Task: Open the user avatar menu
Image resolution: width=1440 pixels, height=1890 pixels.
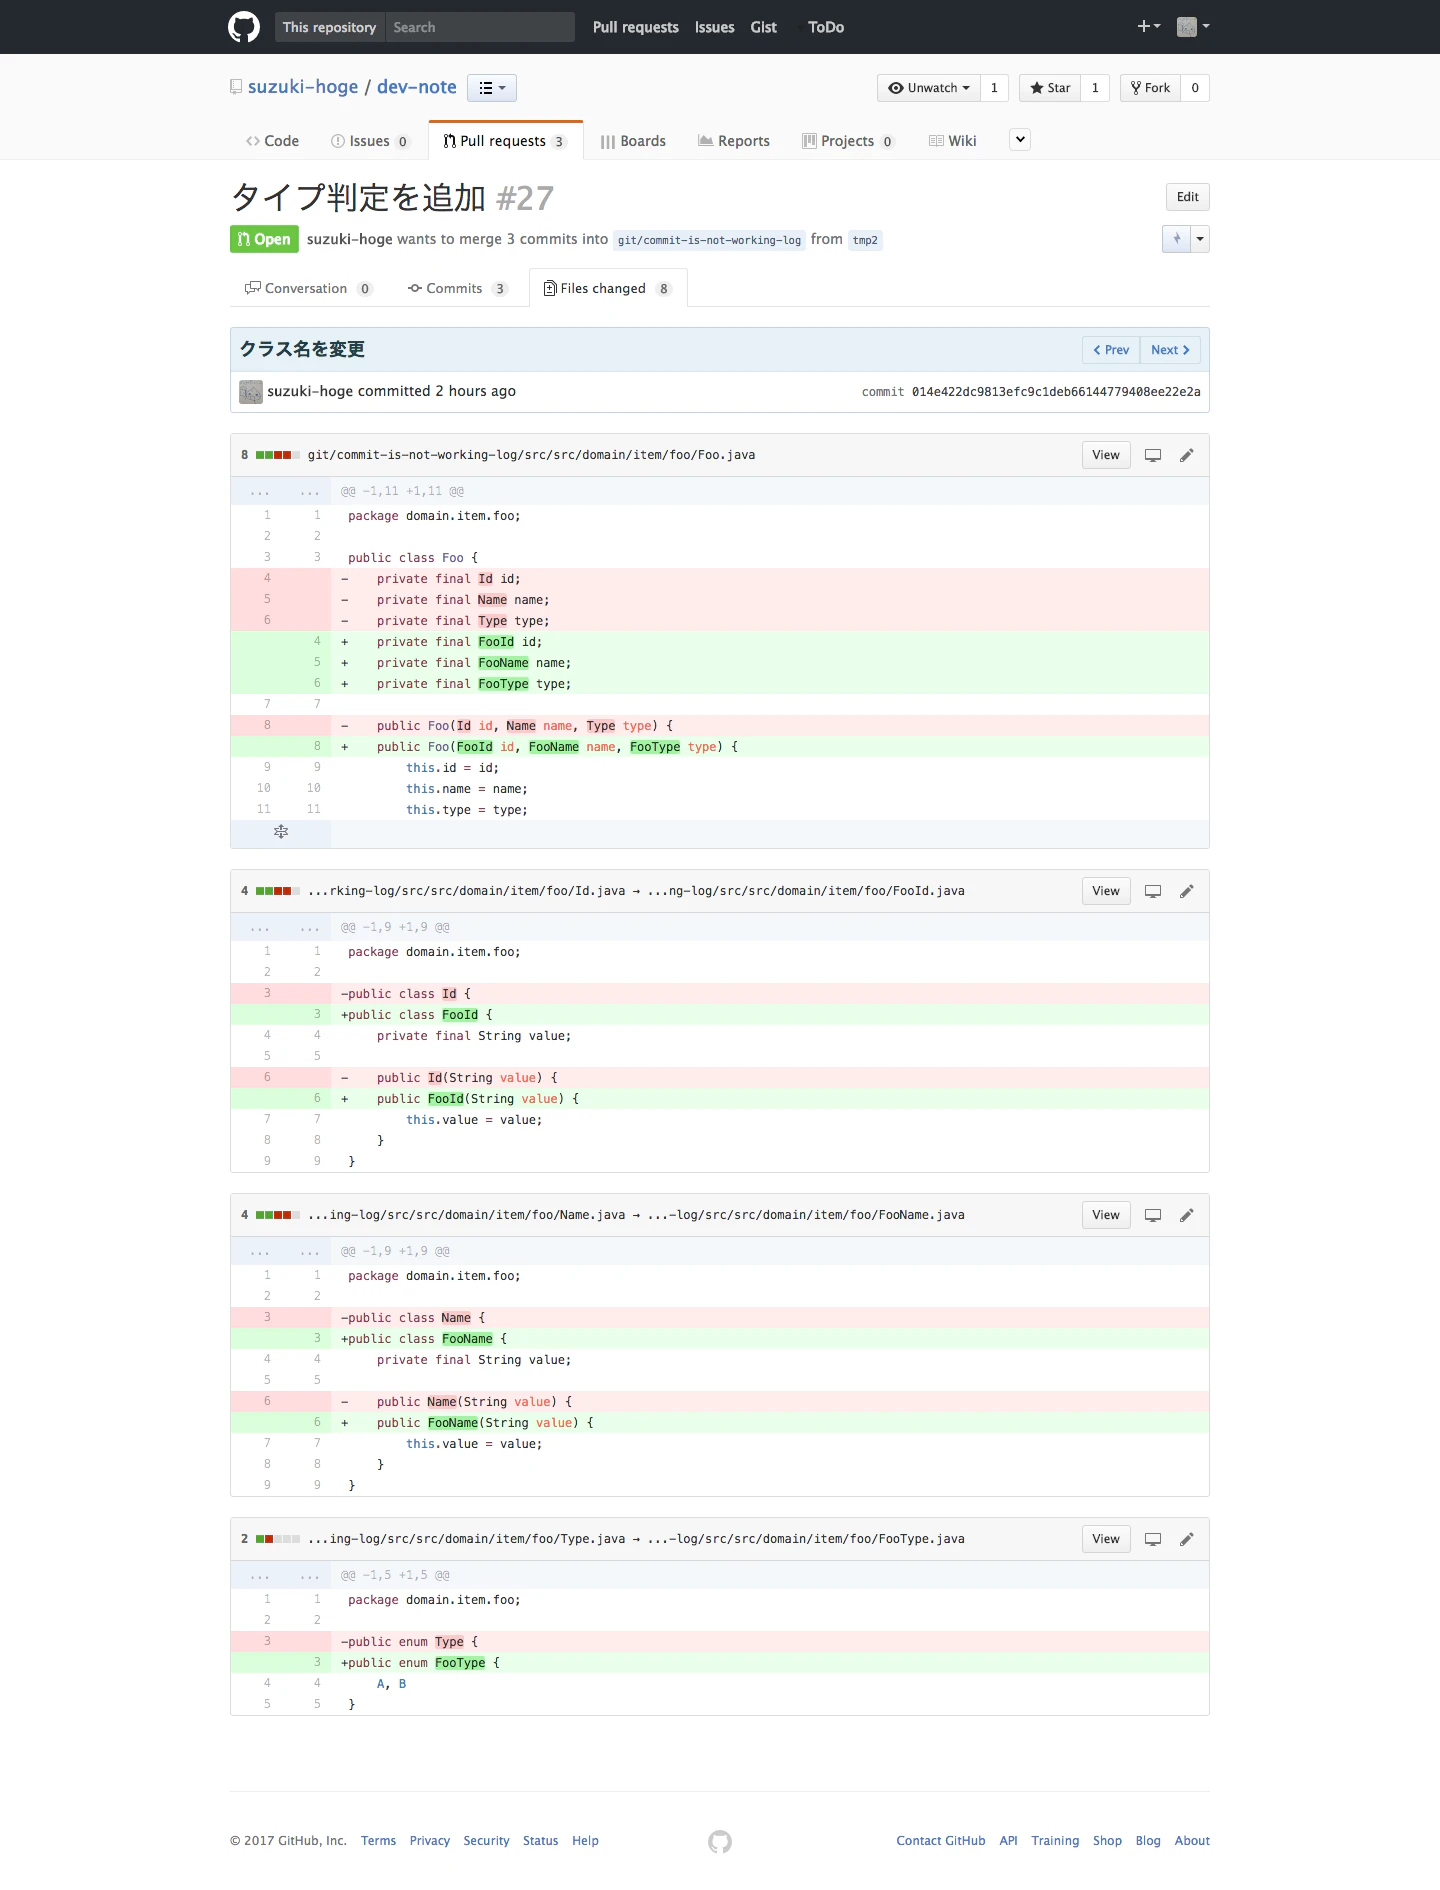Action: (1193, 26)
